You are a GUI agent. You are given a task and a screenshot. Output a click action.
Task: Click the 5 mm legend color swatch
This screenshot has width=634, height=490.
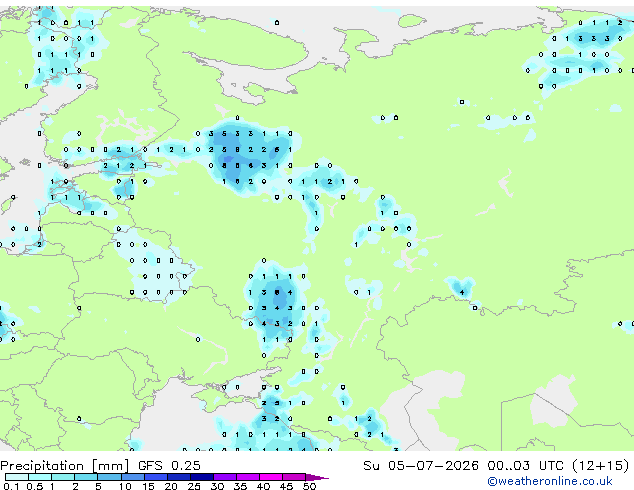tap(109, 477)
